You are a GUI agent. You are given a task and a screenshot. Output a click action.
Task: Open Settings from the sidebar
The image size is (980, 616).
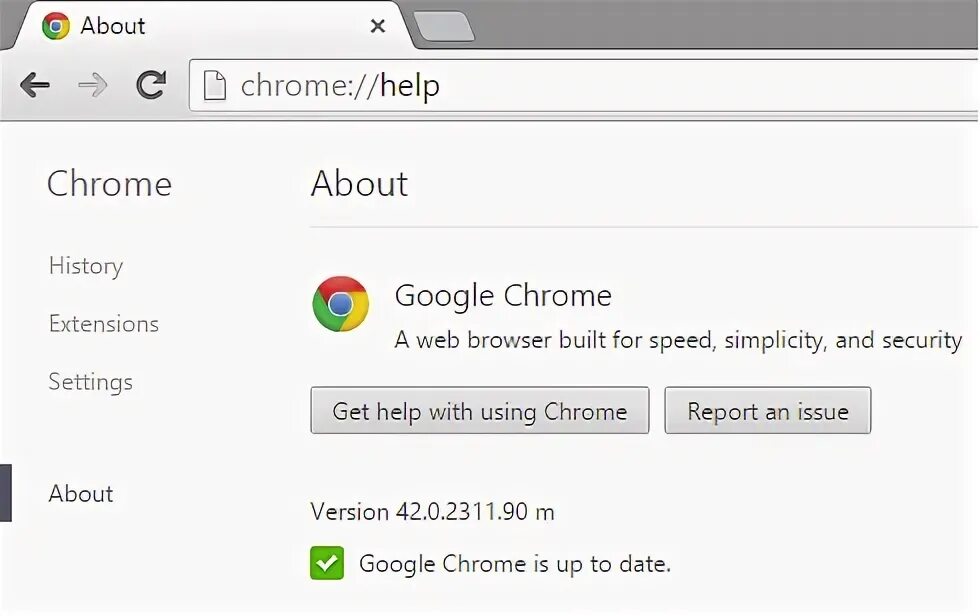point(91,382)
